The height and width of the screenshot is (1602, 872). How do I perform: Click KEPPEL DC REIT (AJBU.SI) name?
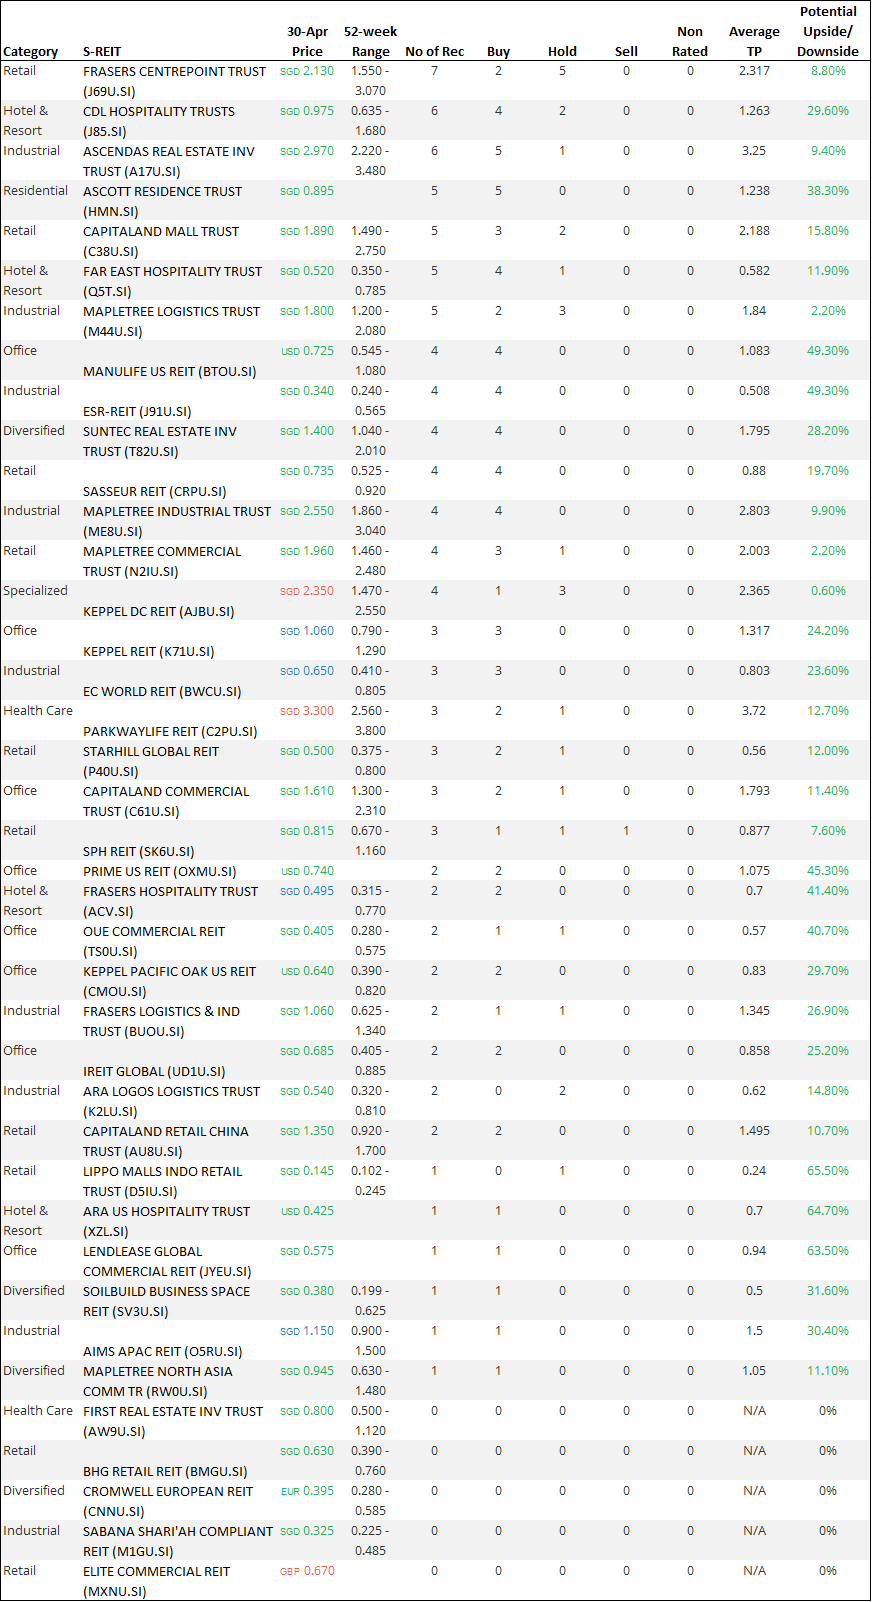158,612
